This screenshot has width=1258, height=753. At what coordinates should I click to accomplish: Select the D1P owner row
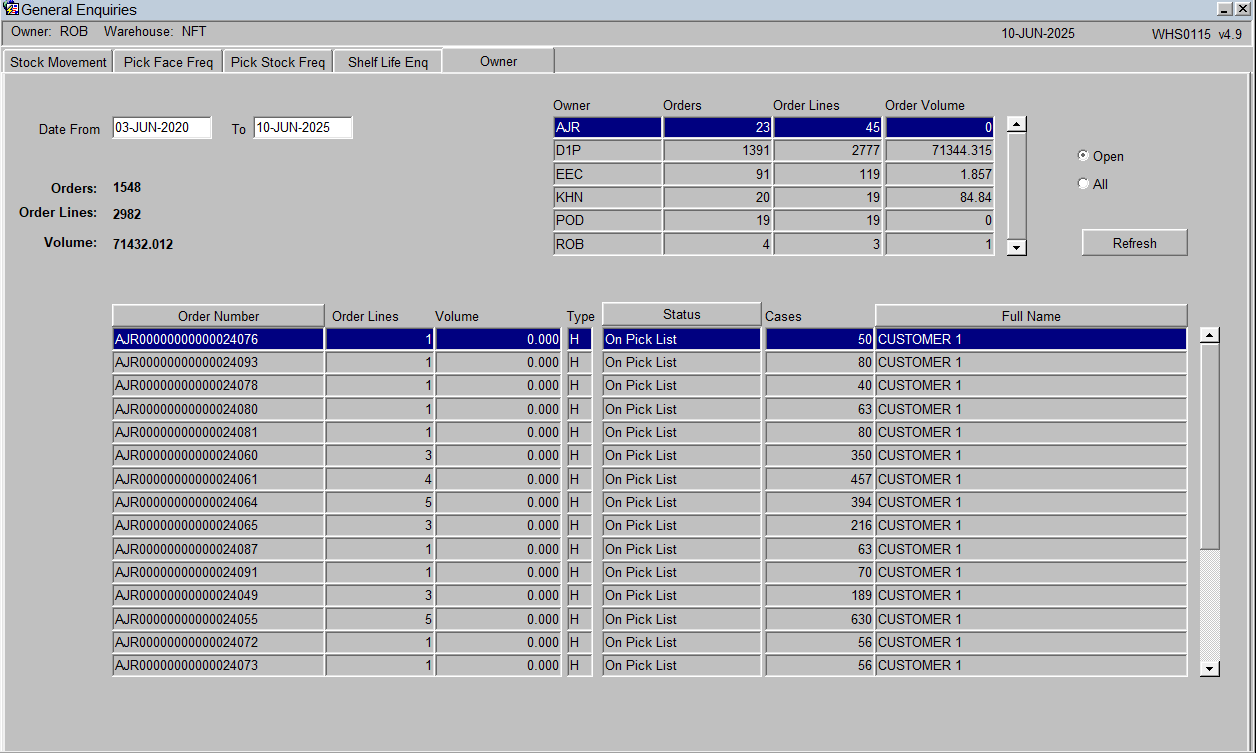[773, 151]
